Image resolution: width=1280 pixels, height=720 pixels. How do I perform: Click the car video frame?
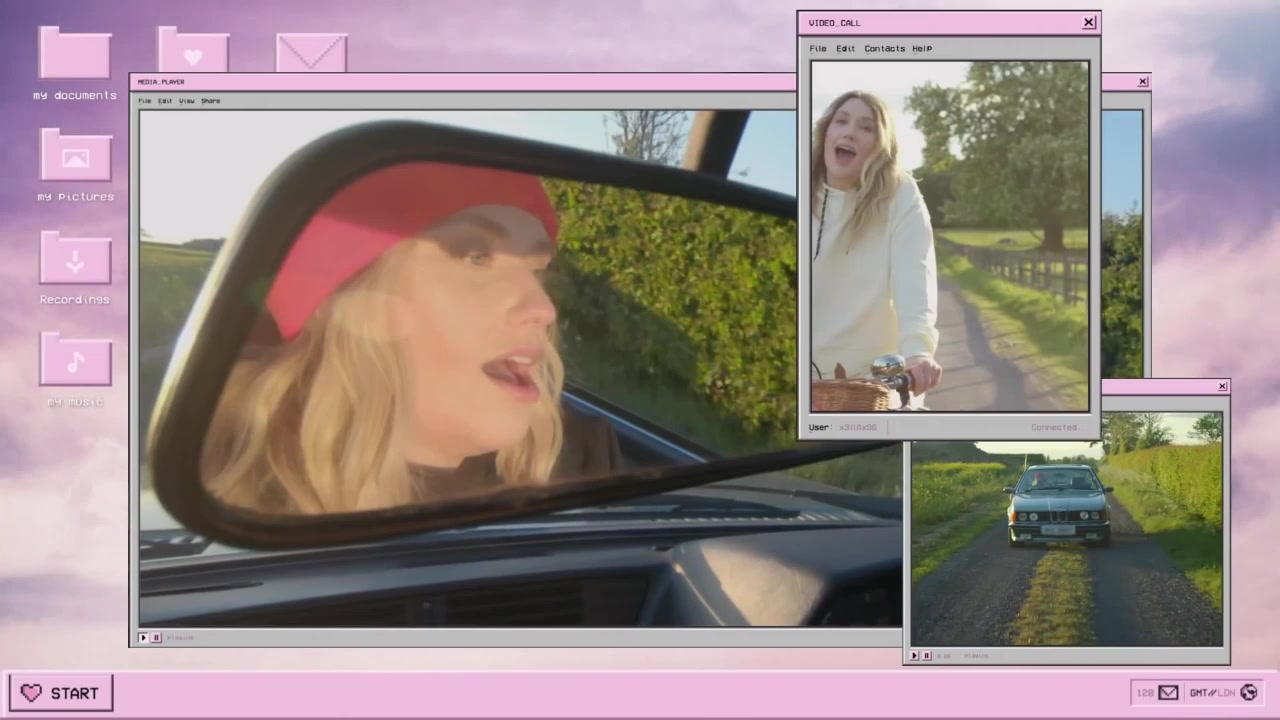pos(1067,529)
